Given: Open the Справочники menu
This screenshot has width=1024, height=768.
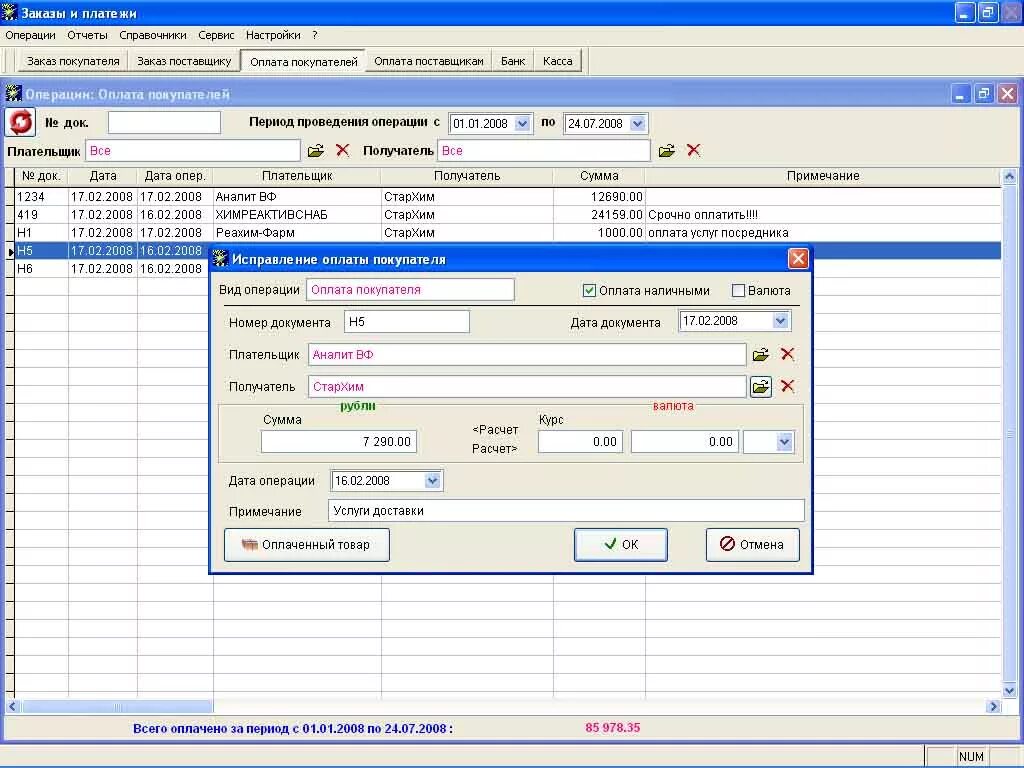Looking at the screenshot, I should click(153, 35).
